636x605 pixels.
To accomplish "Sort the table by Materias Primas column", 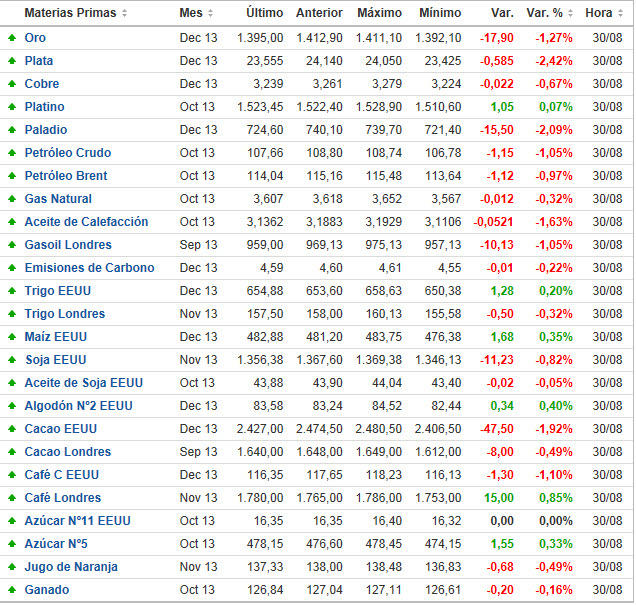I will point(76,13).
